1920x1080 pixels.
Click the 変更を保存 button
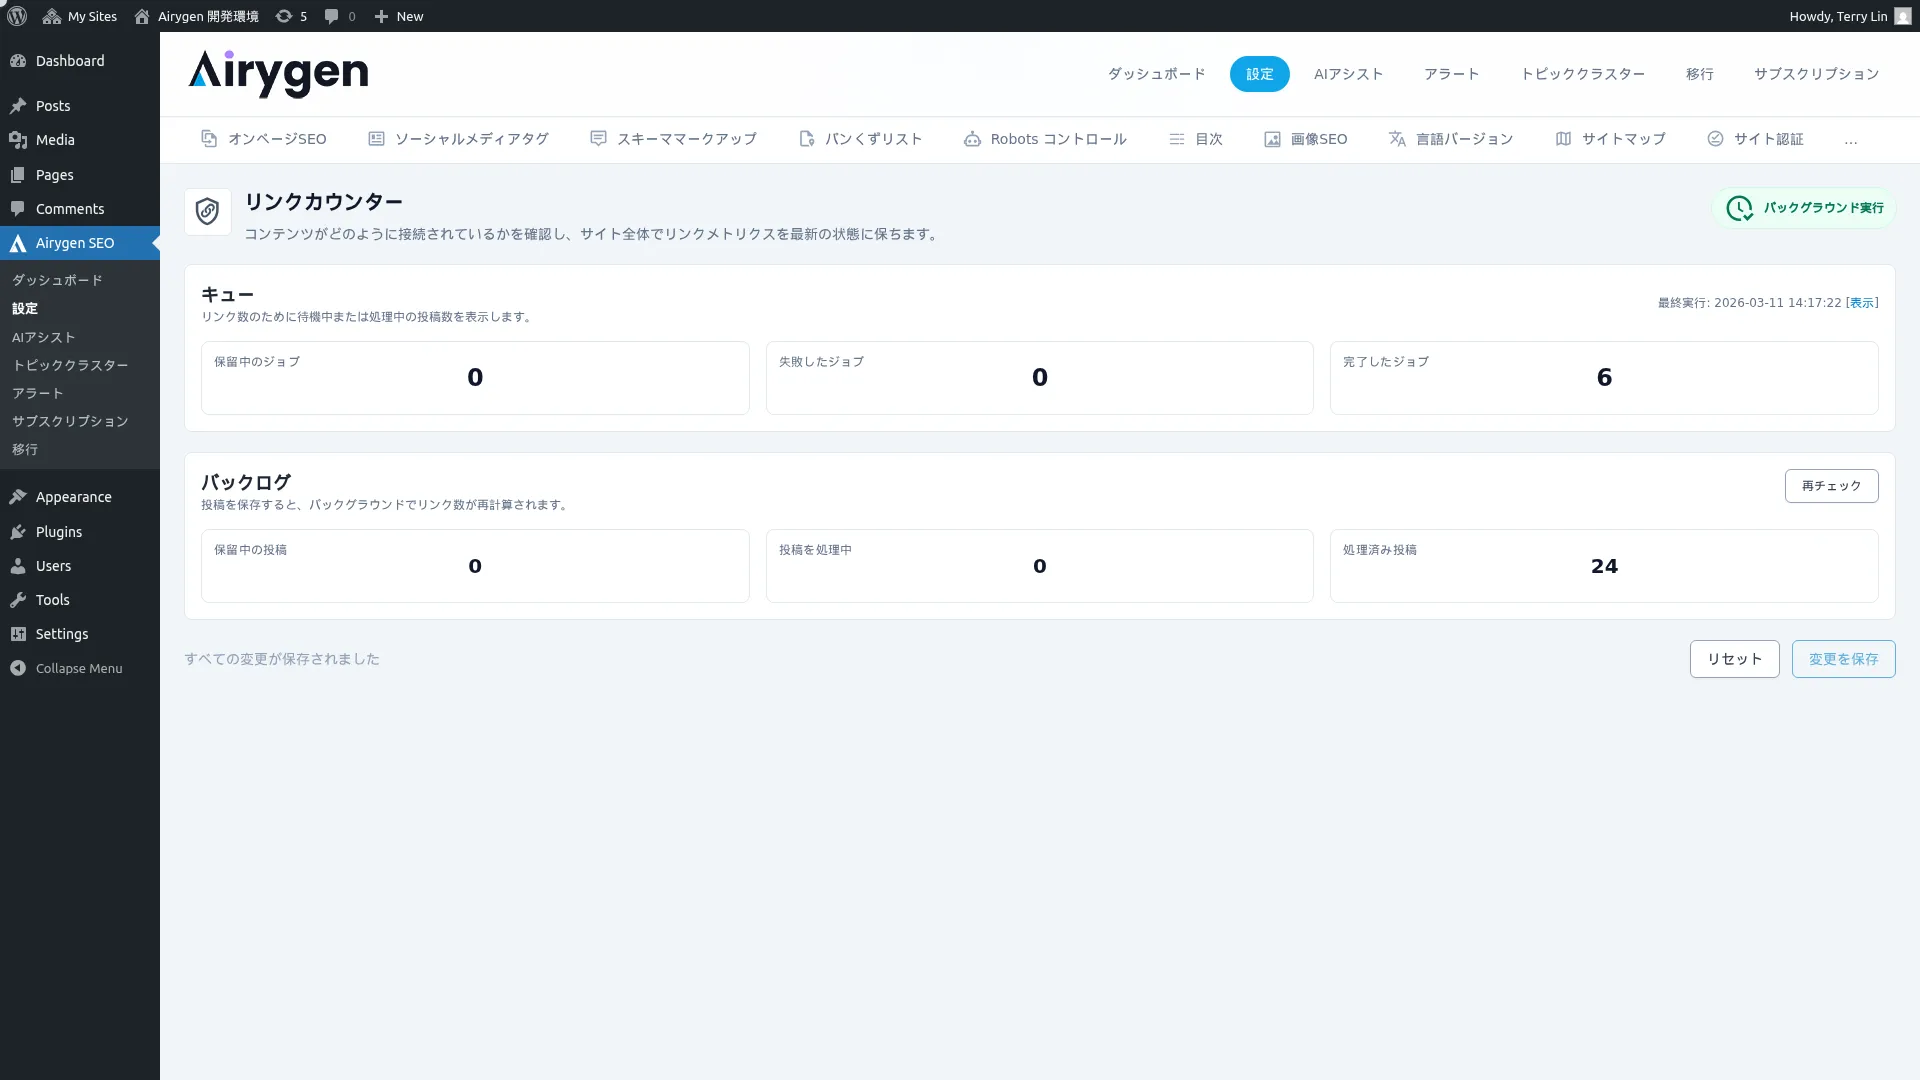coord(1844,659)
